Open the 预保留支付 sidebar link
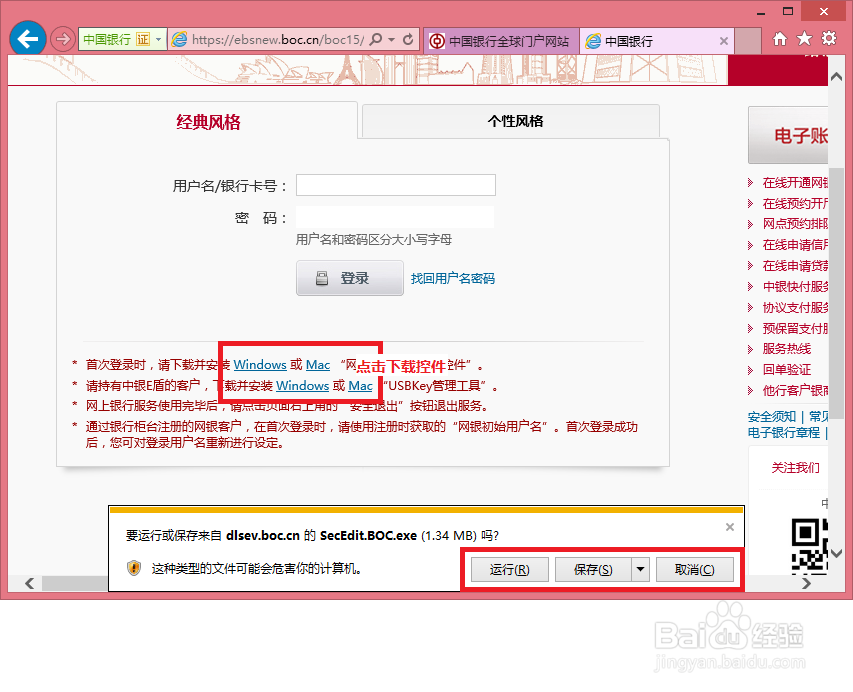Image resolution: width=853 pixels, height=692 pixels. 795,328
